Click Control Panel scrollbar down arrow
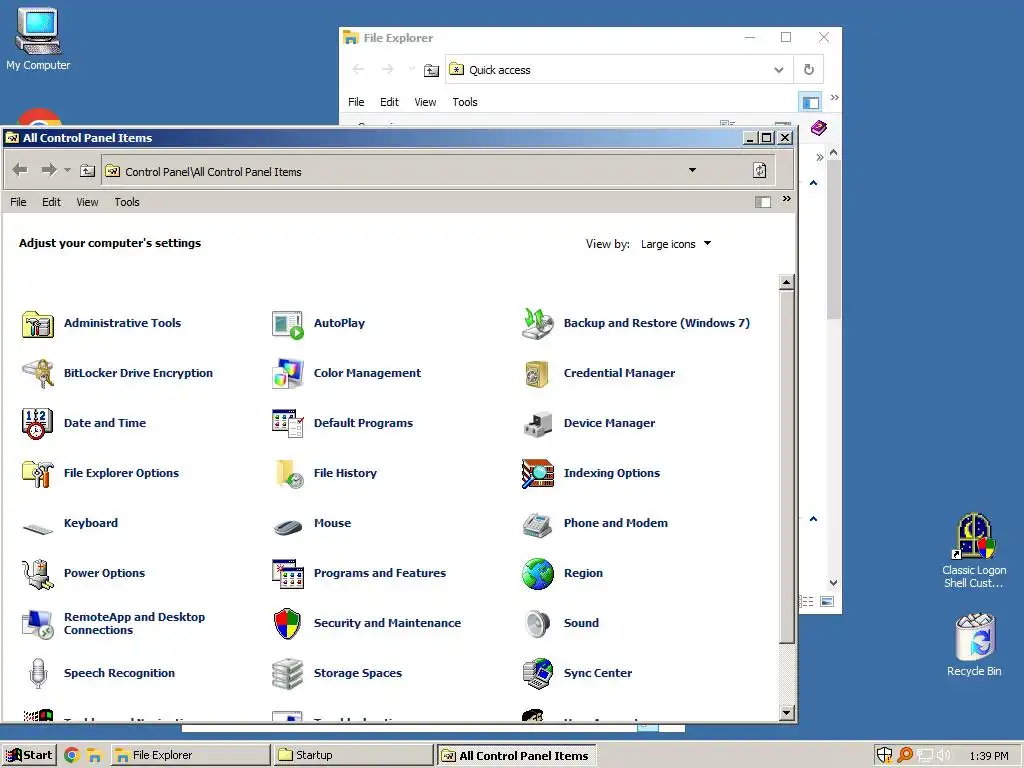 [787, 713]
